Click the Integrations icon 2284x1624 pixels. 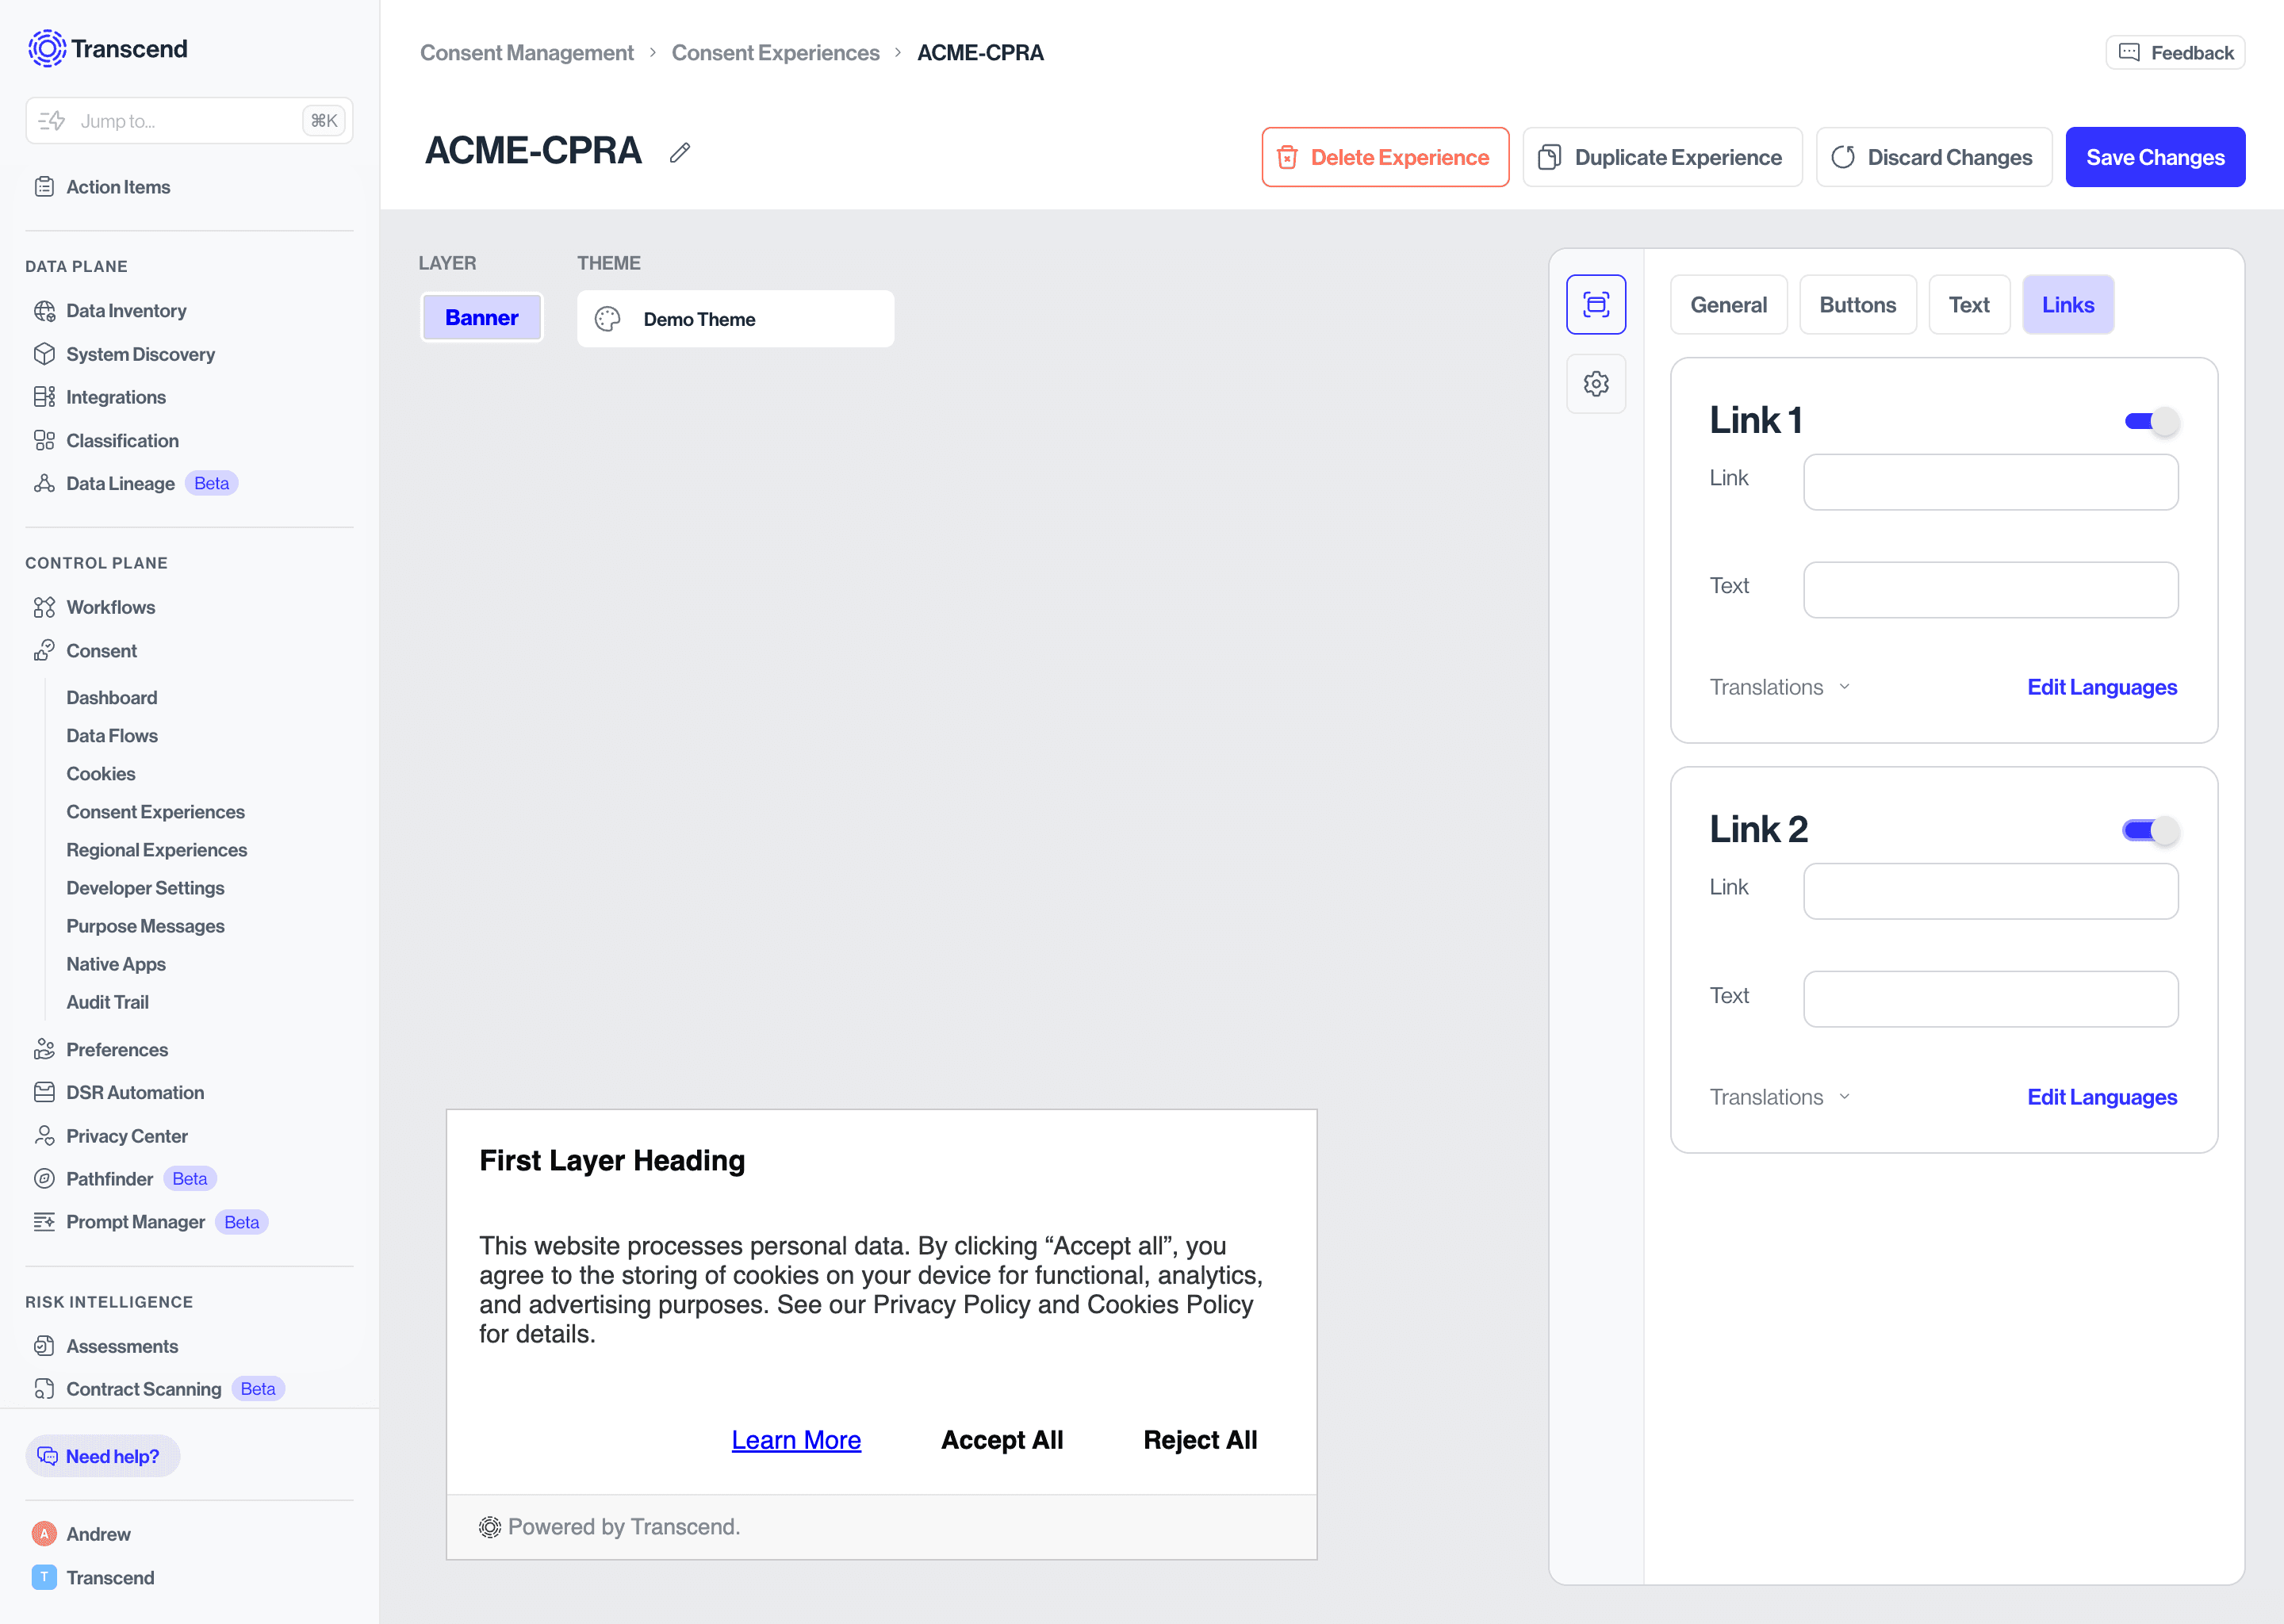(44, 397)
